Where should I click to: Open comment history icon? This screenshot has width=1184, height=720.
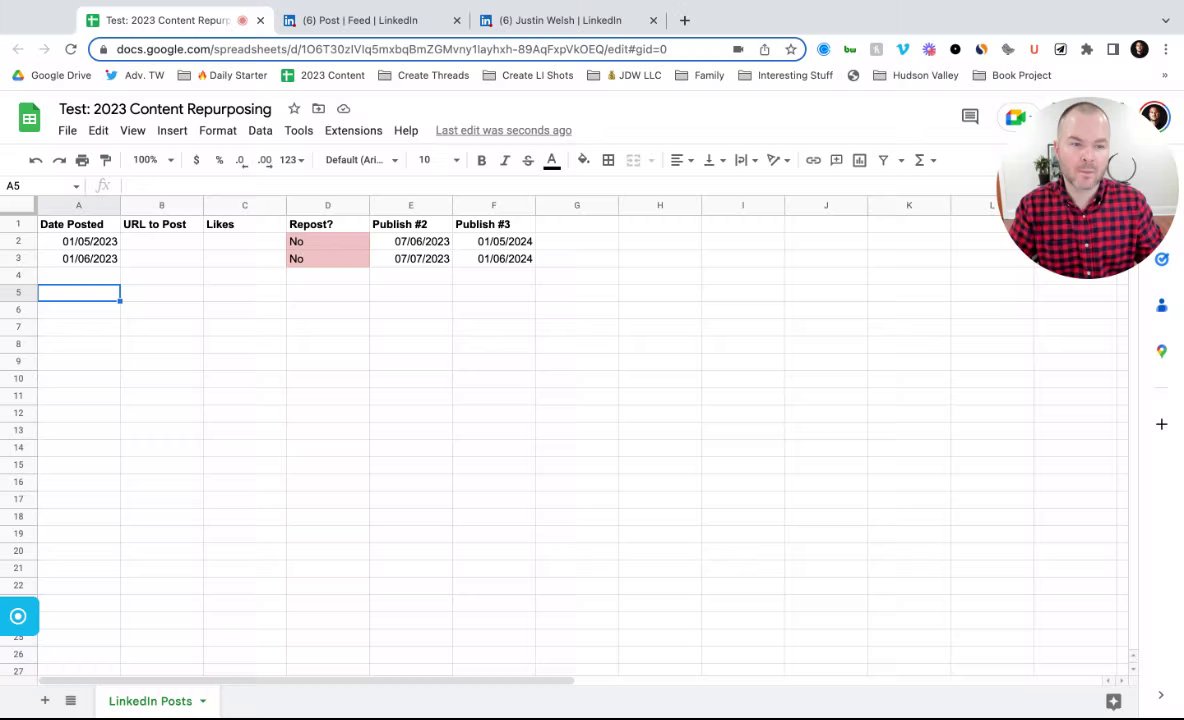[x=970, y=115]
